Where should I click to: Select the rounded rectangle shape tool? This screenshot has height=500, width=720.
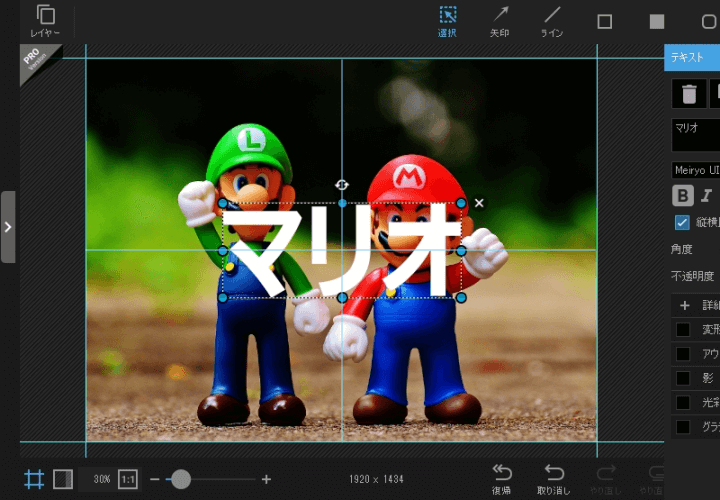709,22
